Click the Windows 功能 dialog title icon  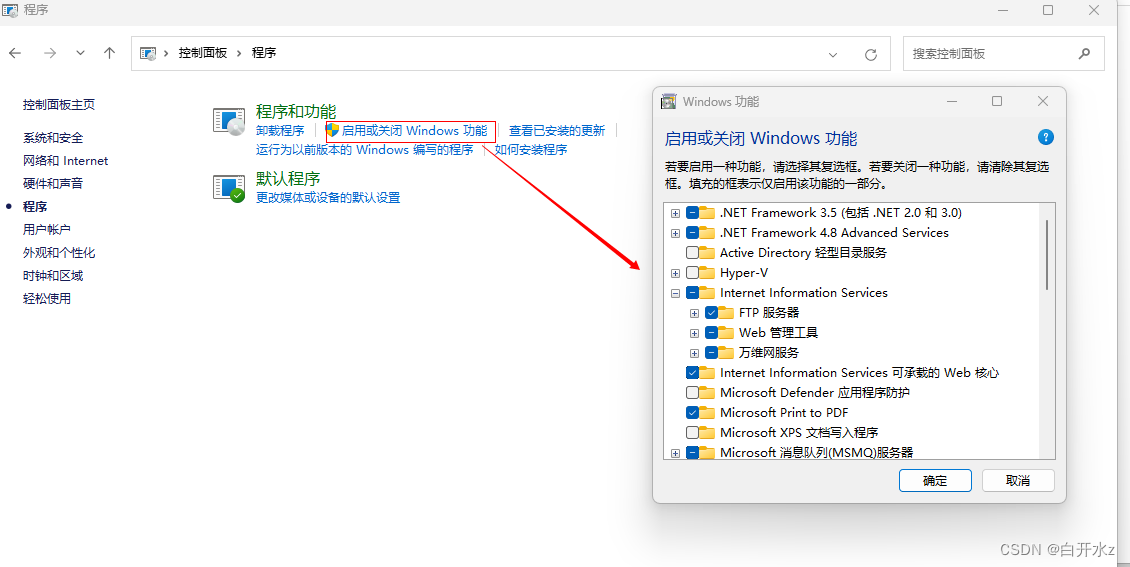669,102
